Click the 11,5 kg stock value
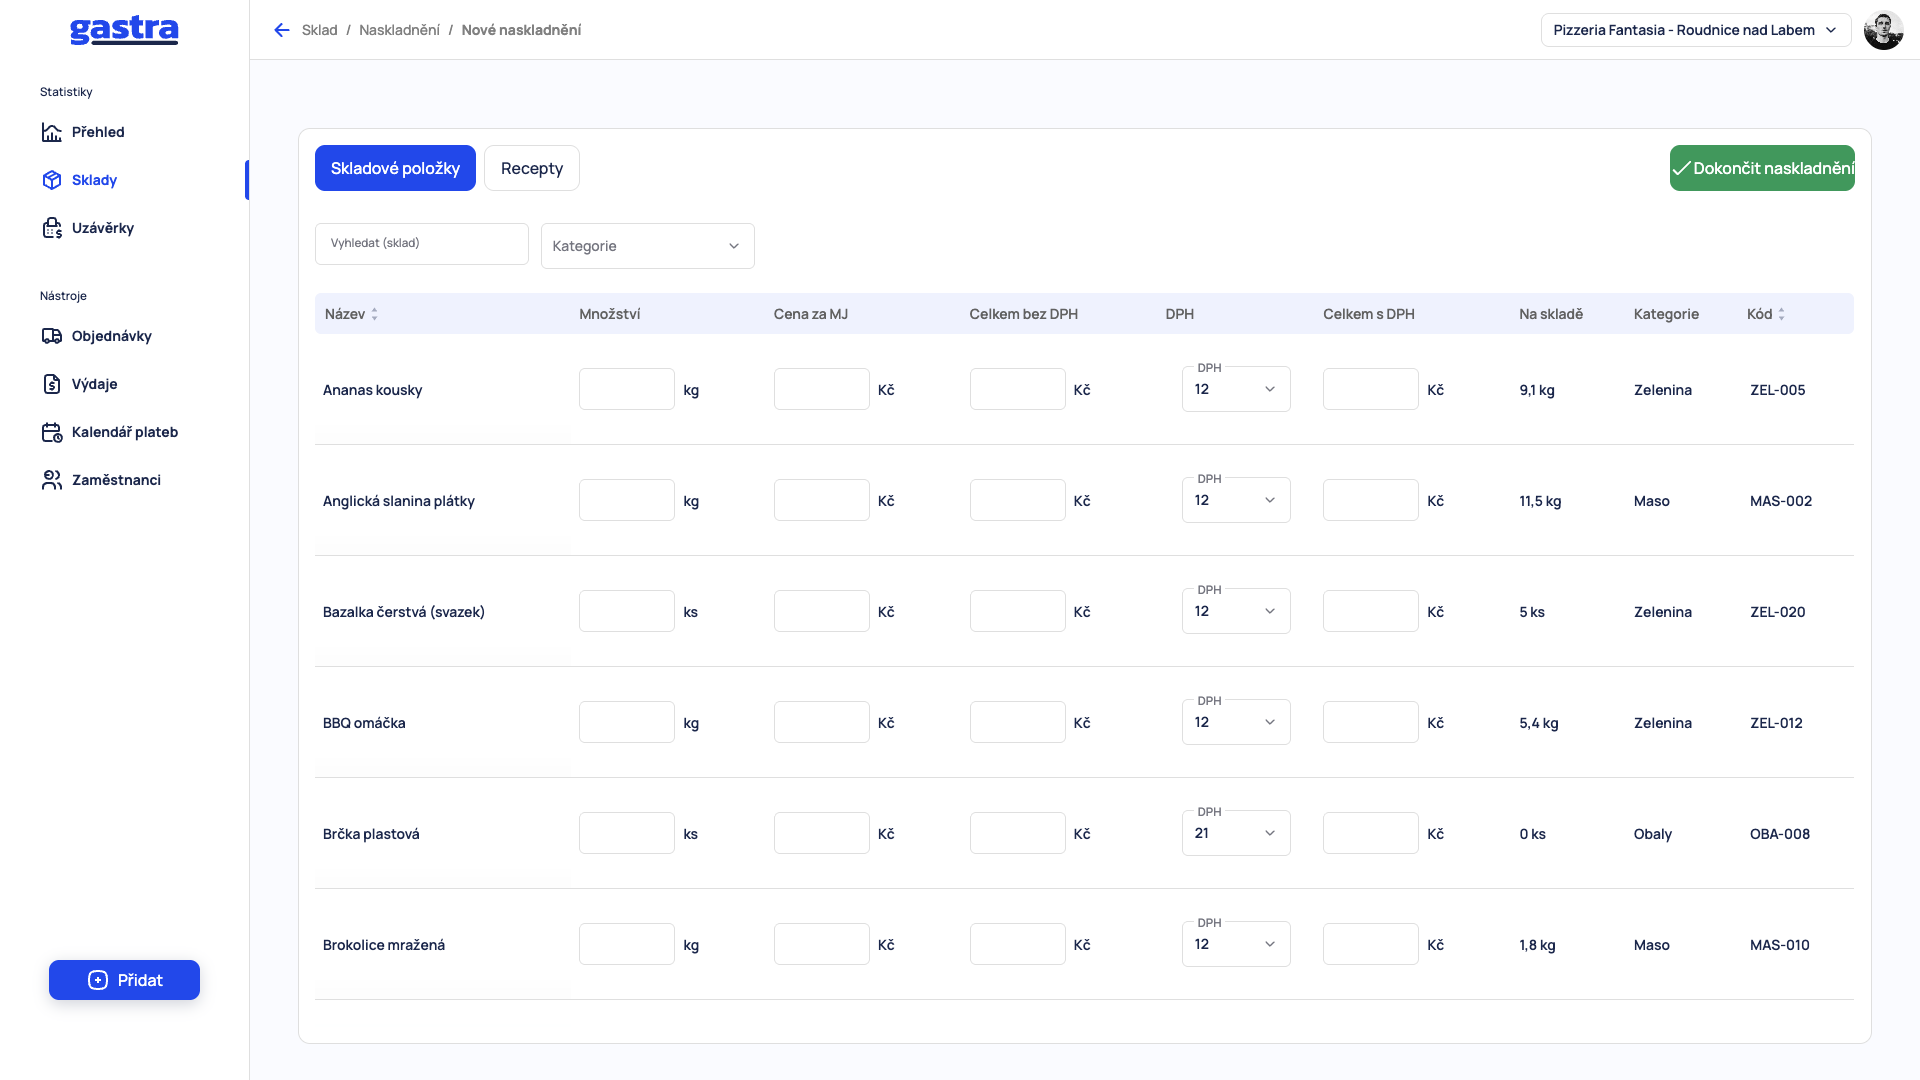This screenshot has height=1080, width=1920. tap(1540, 501)
